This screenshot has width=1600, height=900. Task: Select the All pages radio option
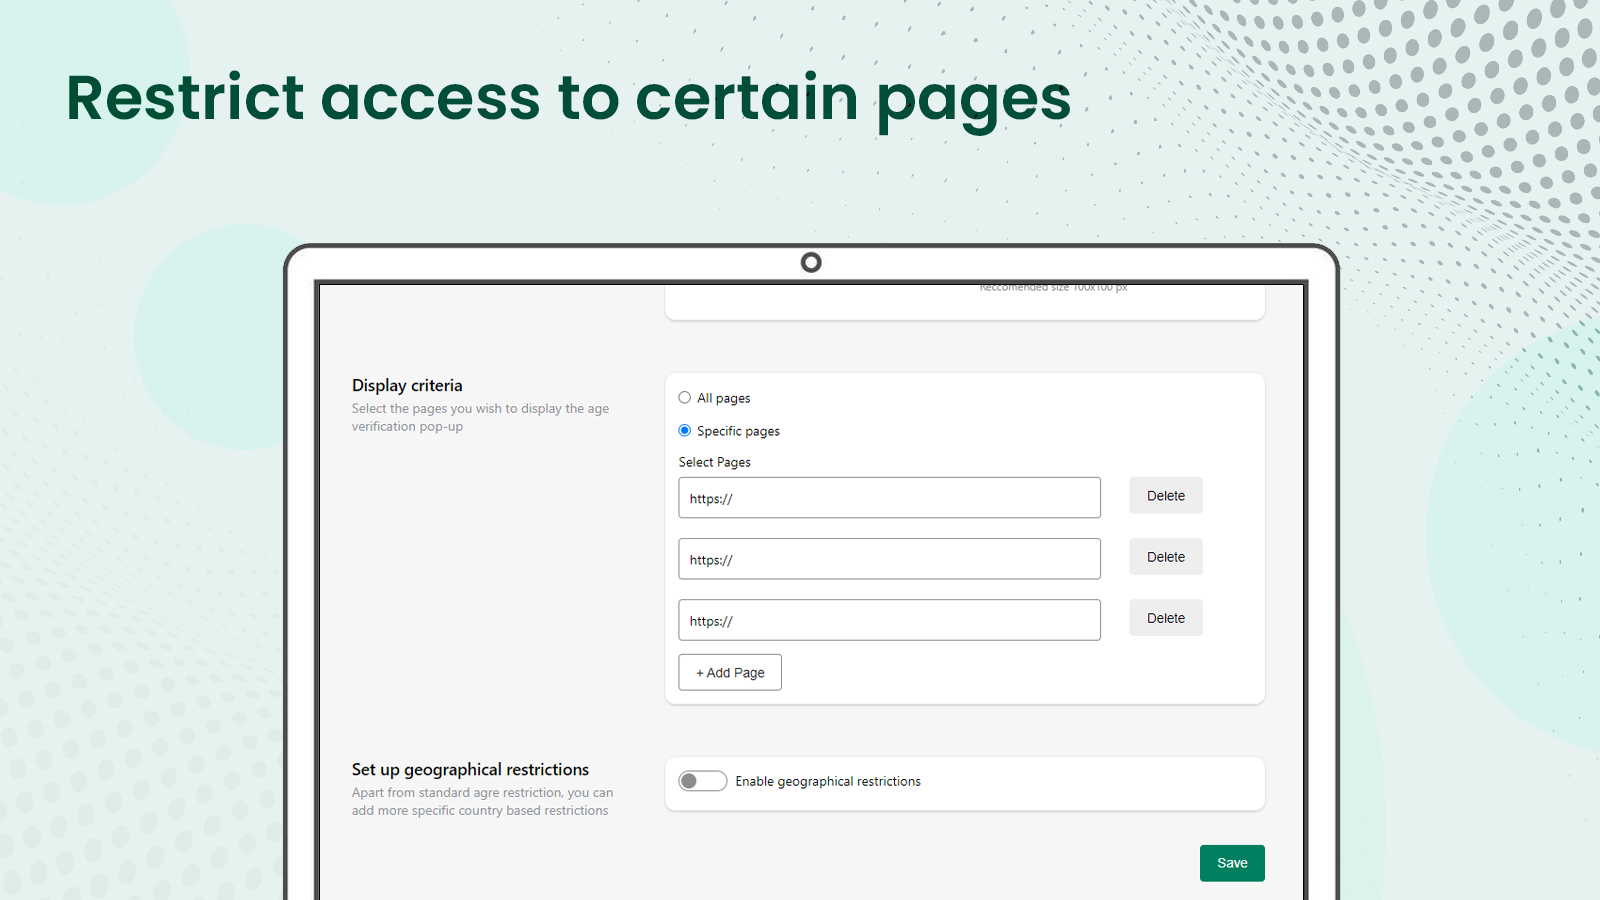(x=685, y=398)
